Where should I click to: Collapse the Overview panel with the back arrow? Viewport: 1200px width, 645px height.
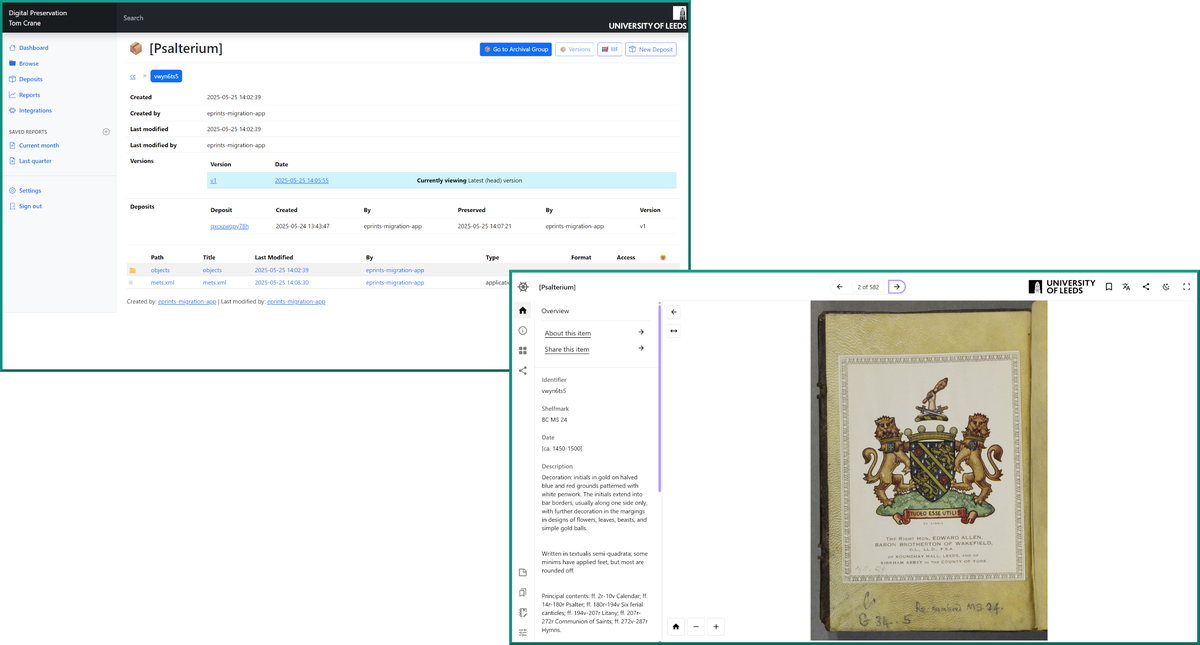(673, 312)
